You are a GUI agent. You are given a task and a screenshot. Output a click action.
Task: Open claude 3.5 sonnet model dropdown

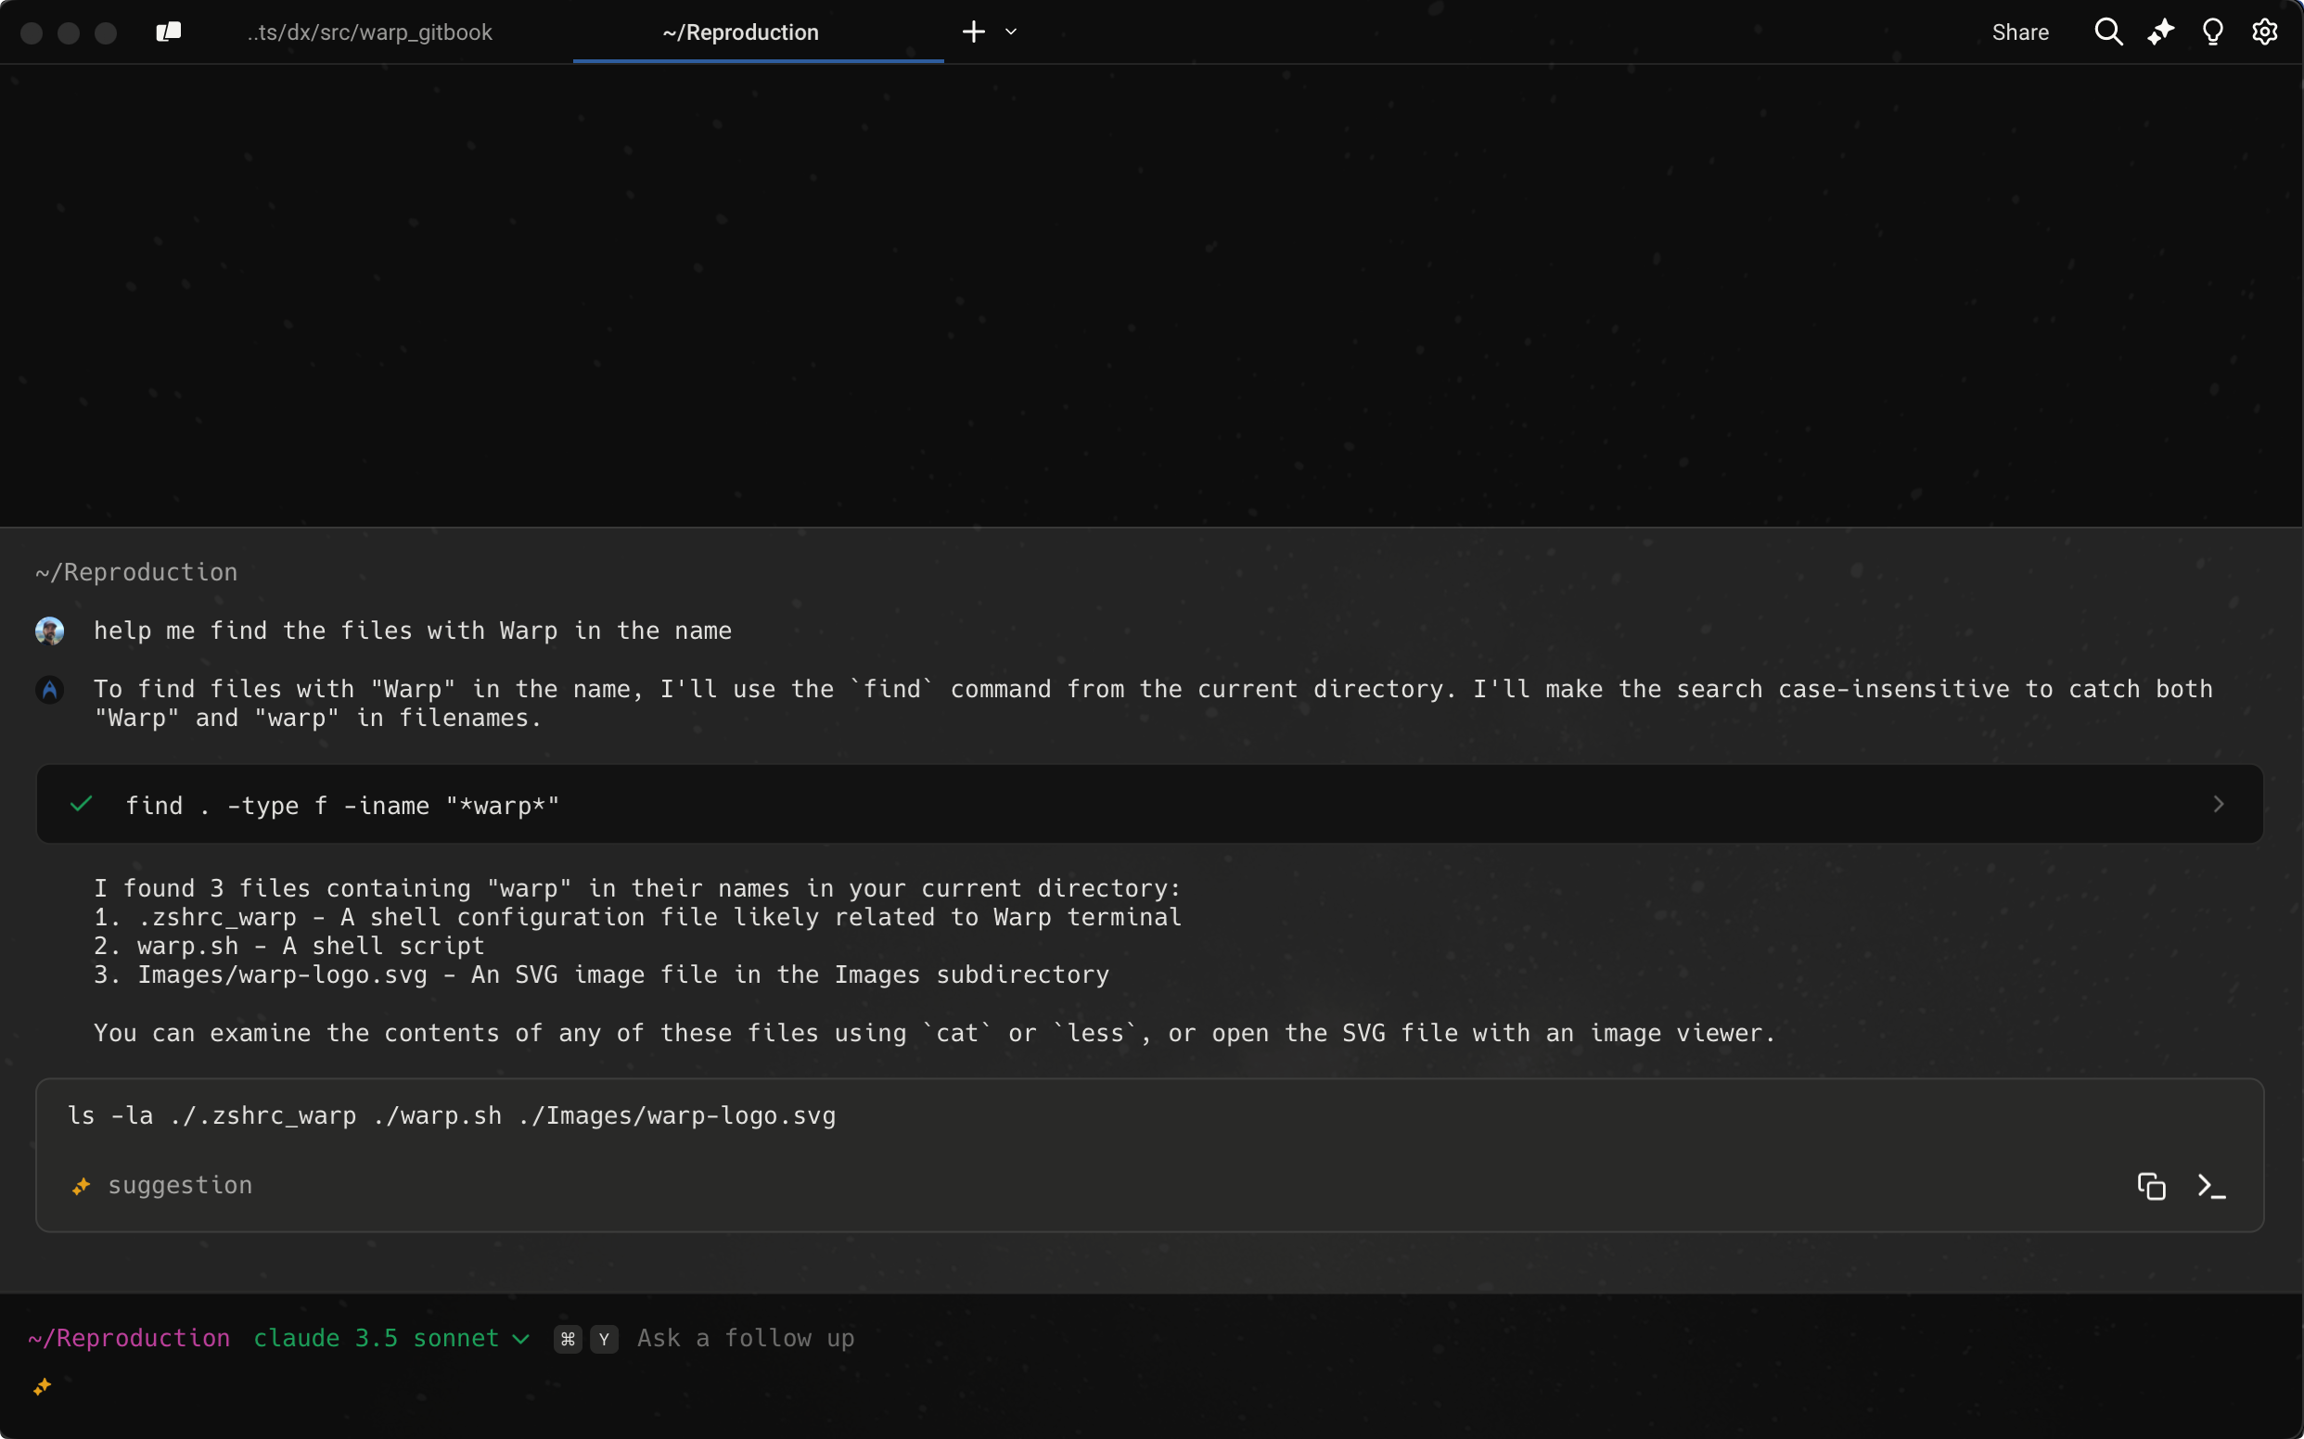click(x=391, y=1338)
